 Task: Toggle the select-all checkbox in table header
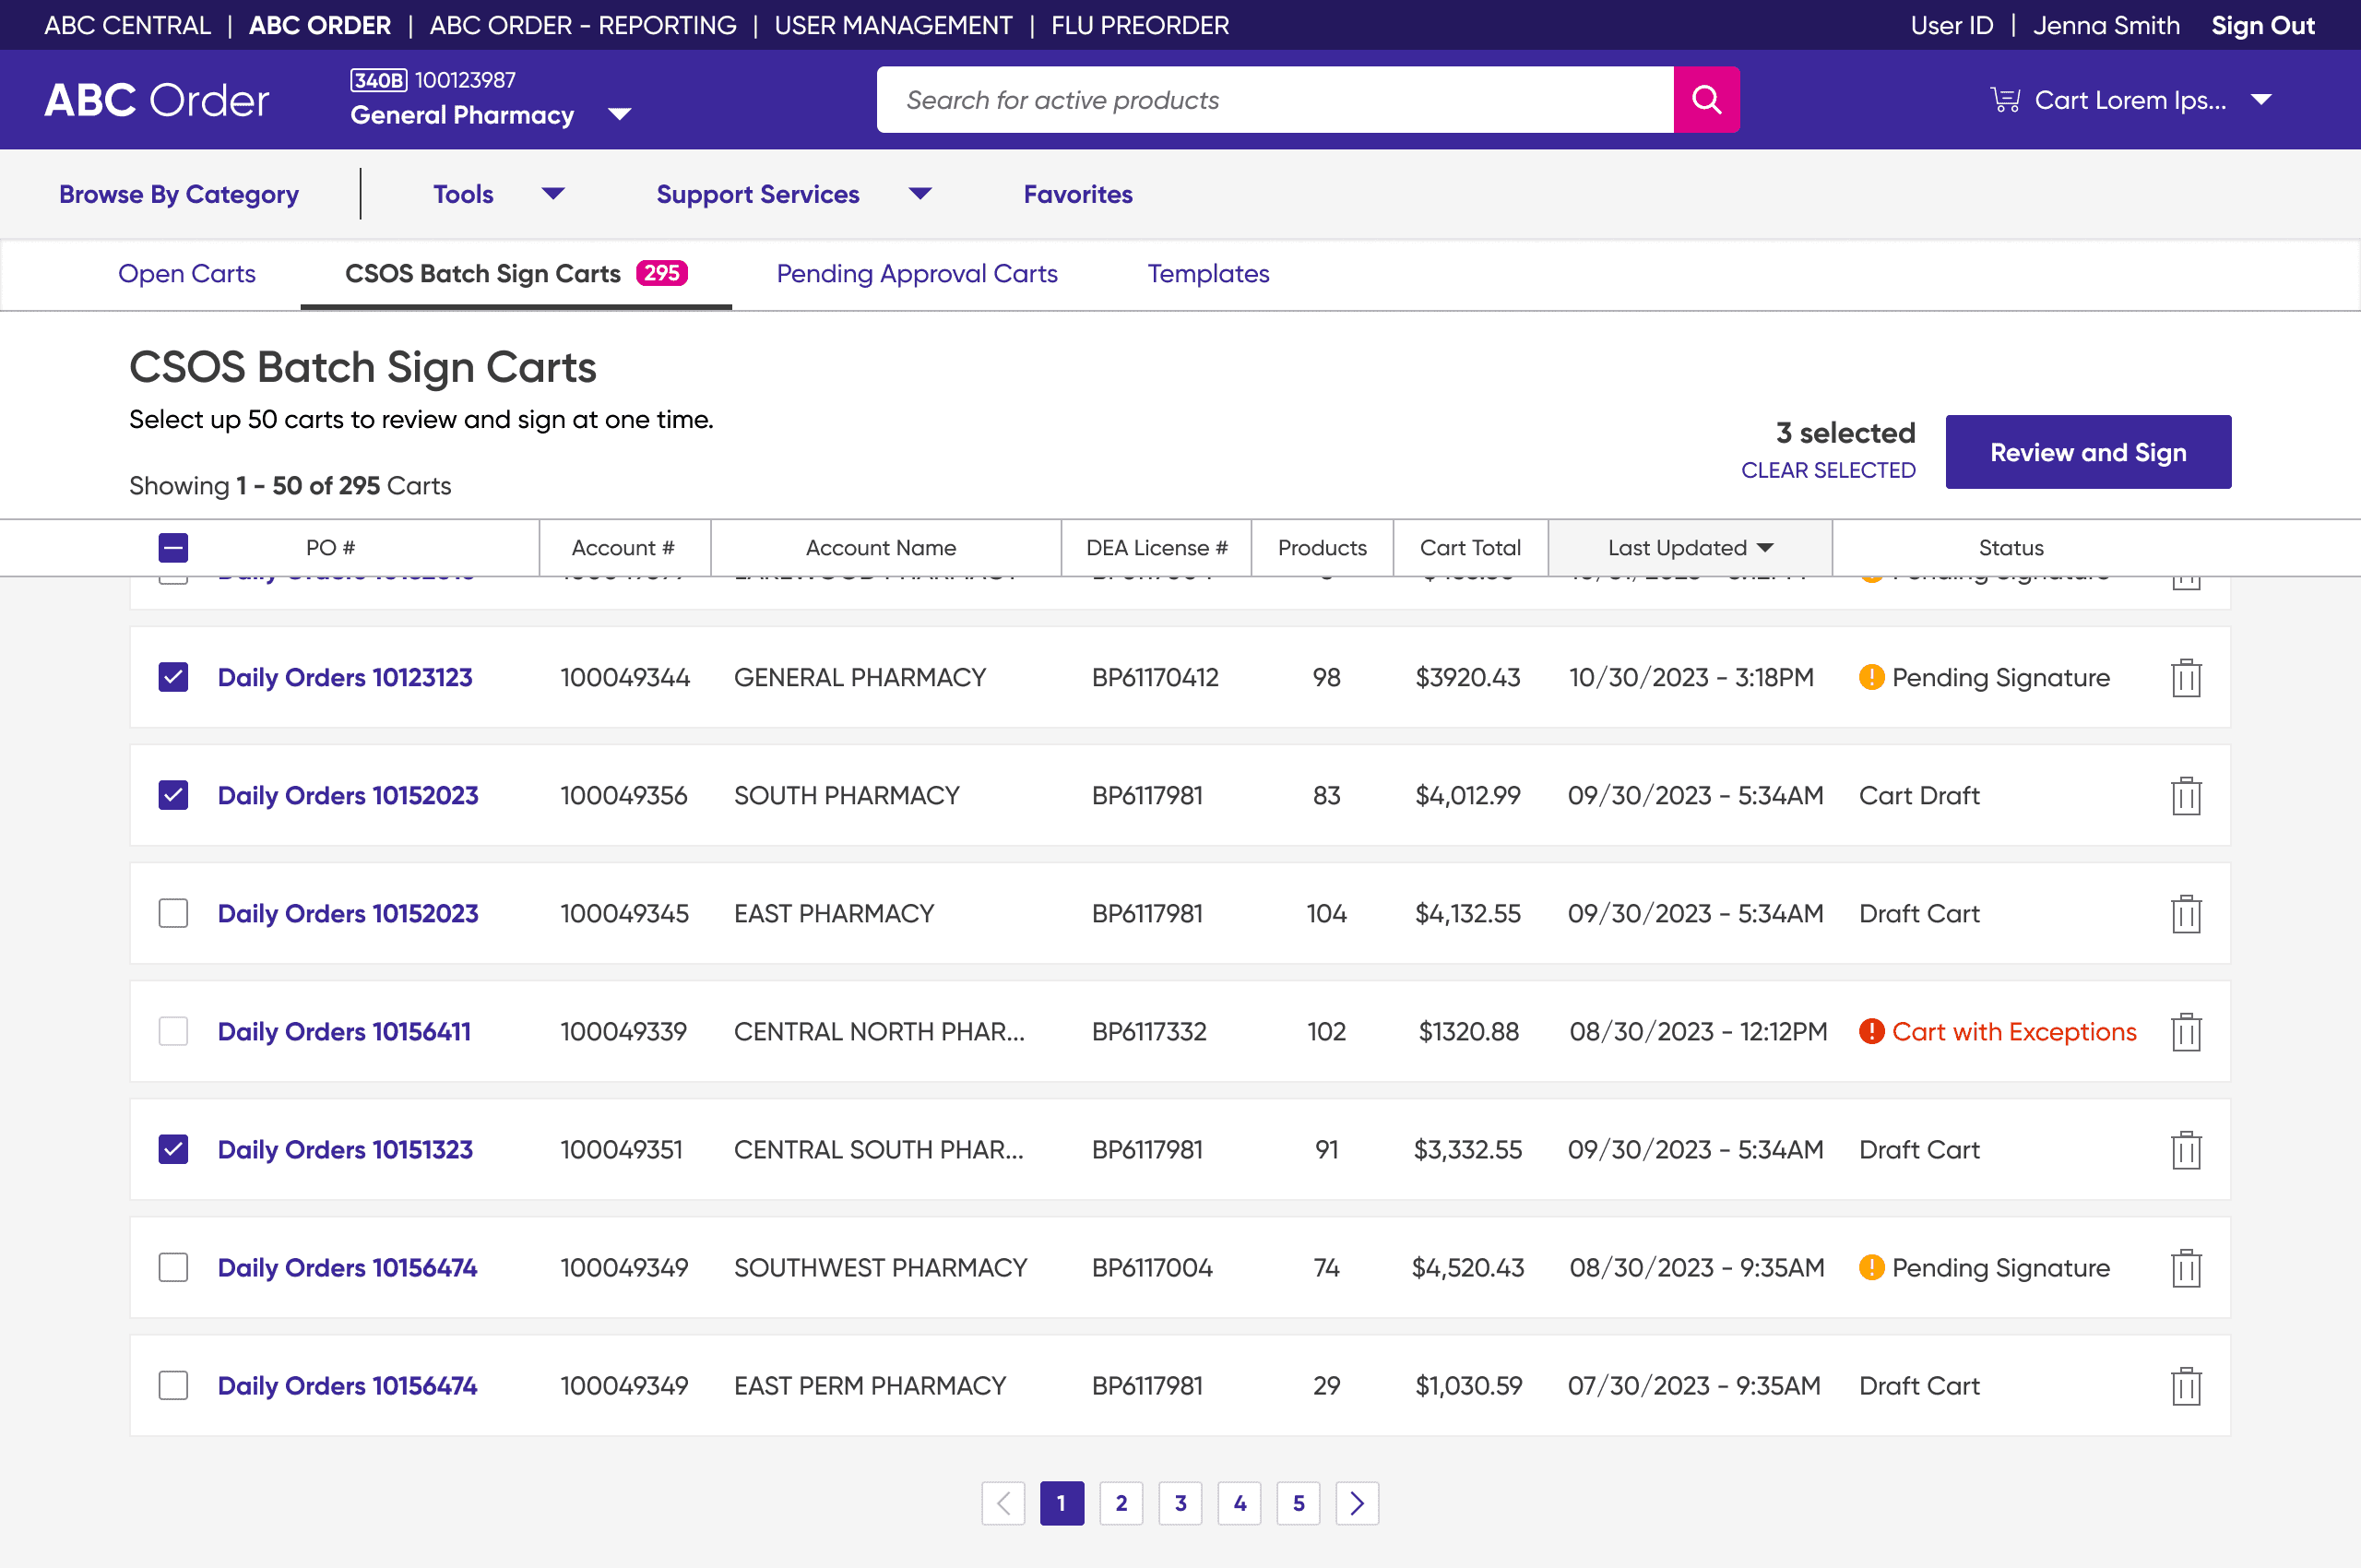click(173, 548)
